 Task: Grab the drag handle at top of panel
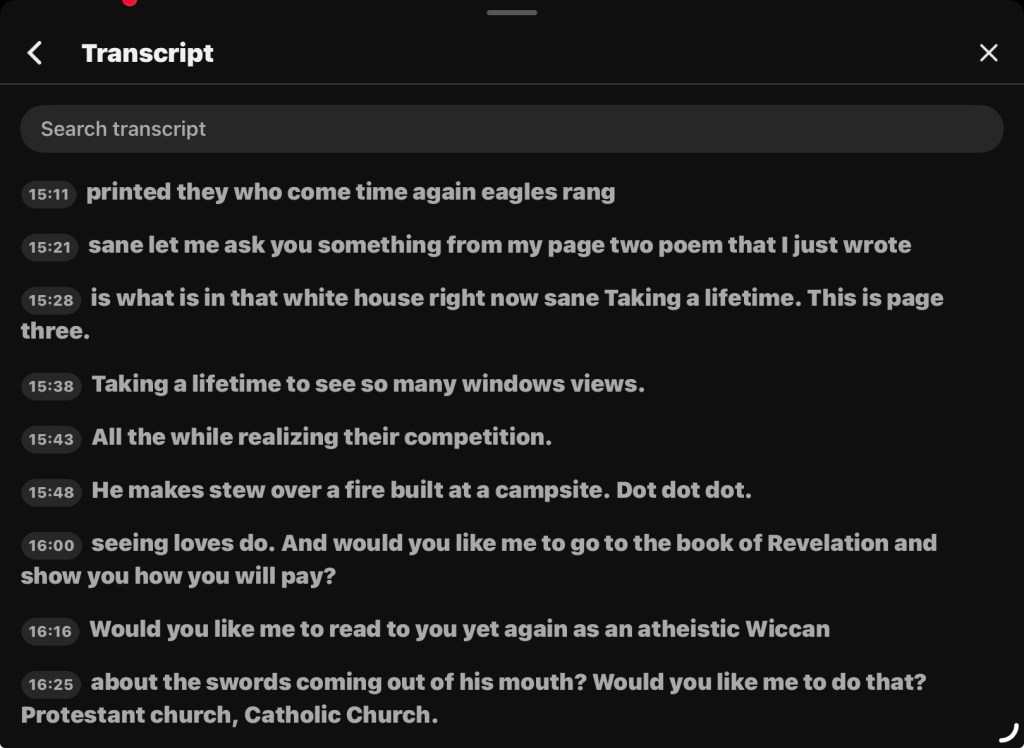pyautogui.click(x=511, y=13)
